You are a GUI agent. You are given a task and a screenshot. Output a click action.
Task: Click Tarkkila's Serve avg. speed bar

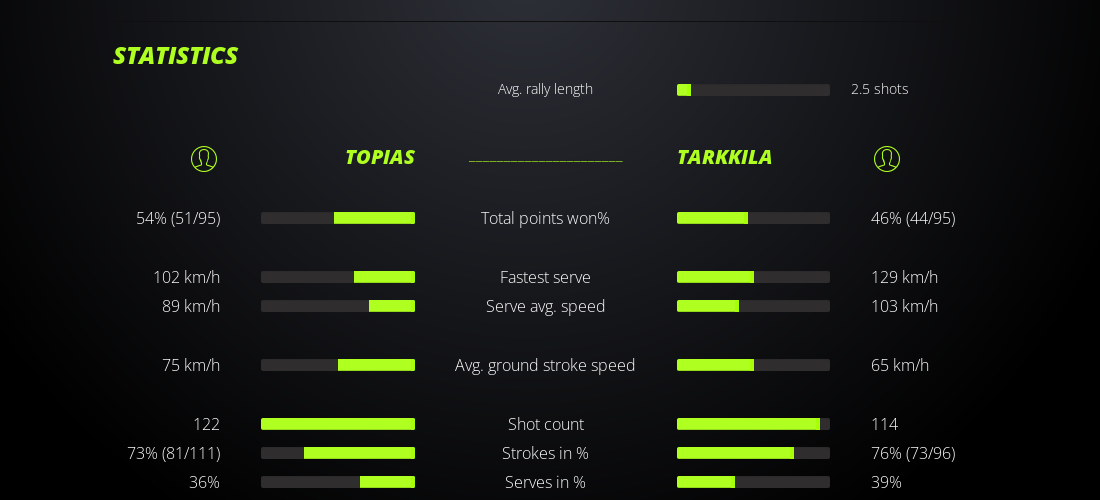(753, 306)
